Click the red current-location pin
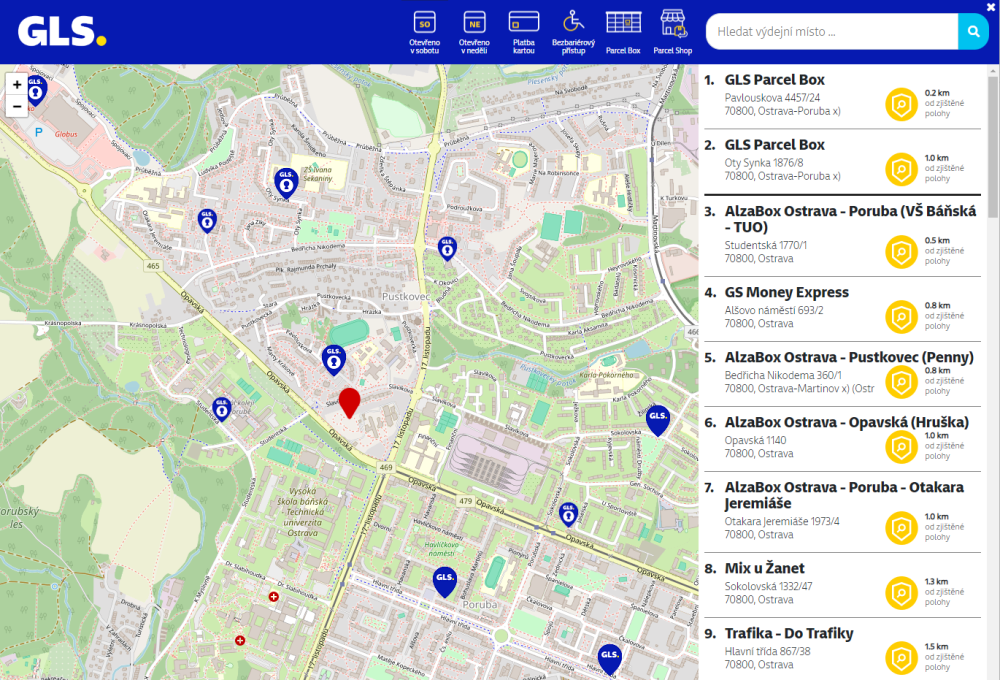The image size is (1000, 680). pos(349,403)
